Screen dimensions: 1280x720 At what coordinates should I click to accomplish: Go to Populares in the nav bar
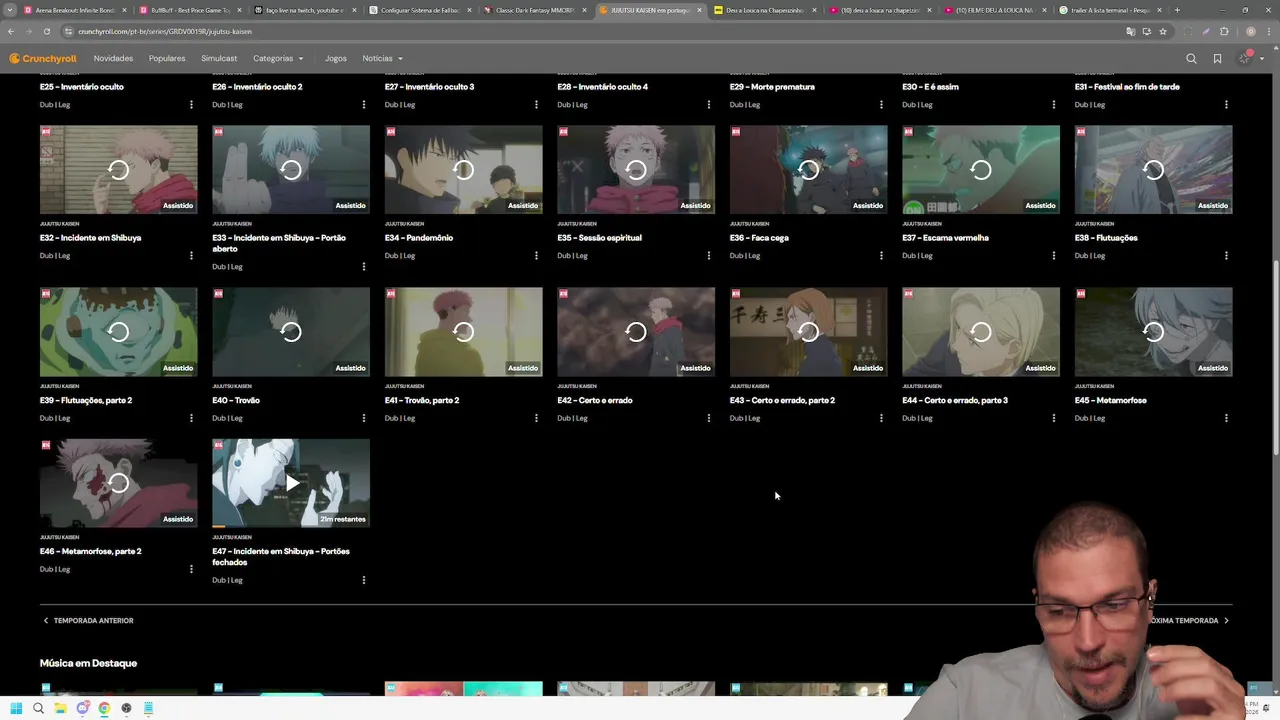[167, 58]
